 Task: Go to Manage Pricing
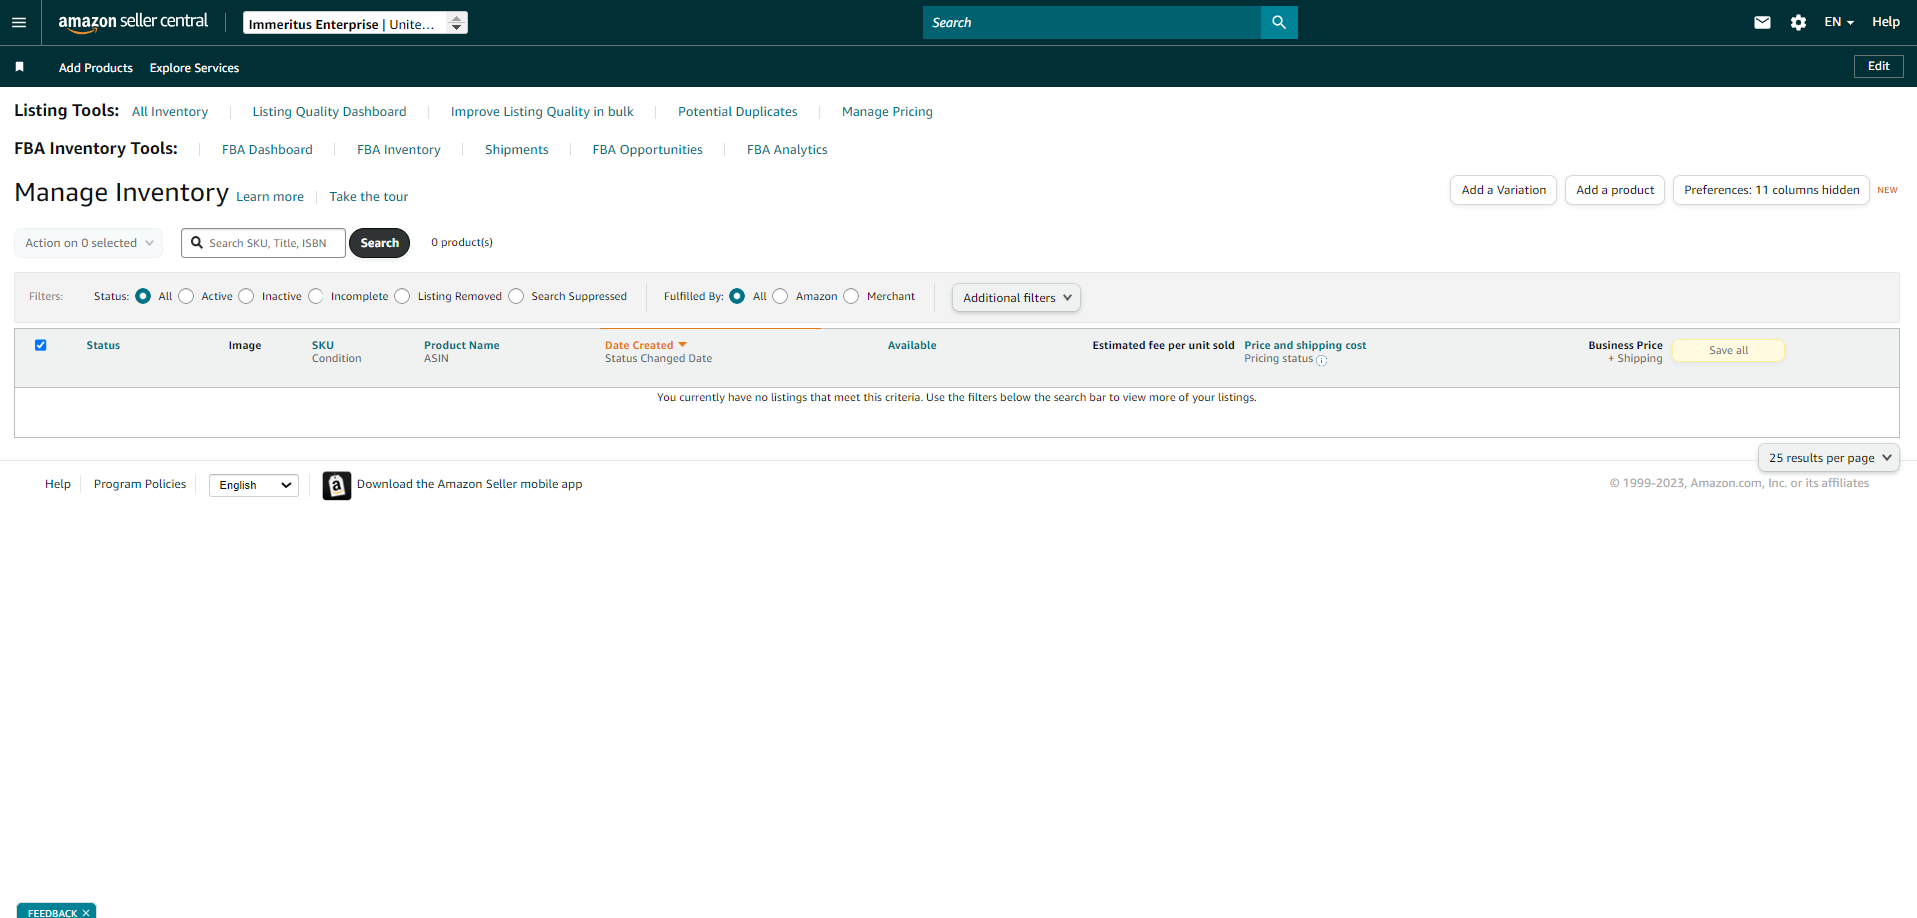887,112
